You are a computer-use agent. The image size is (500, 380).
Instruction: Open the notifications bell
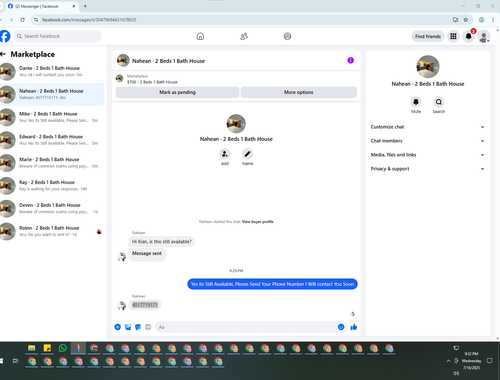(x=468, y=36)
